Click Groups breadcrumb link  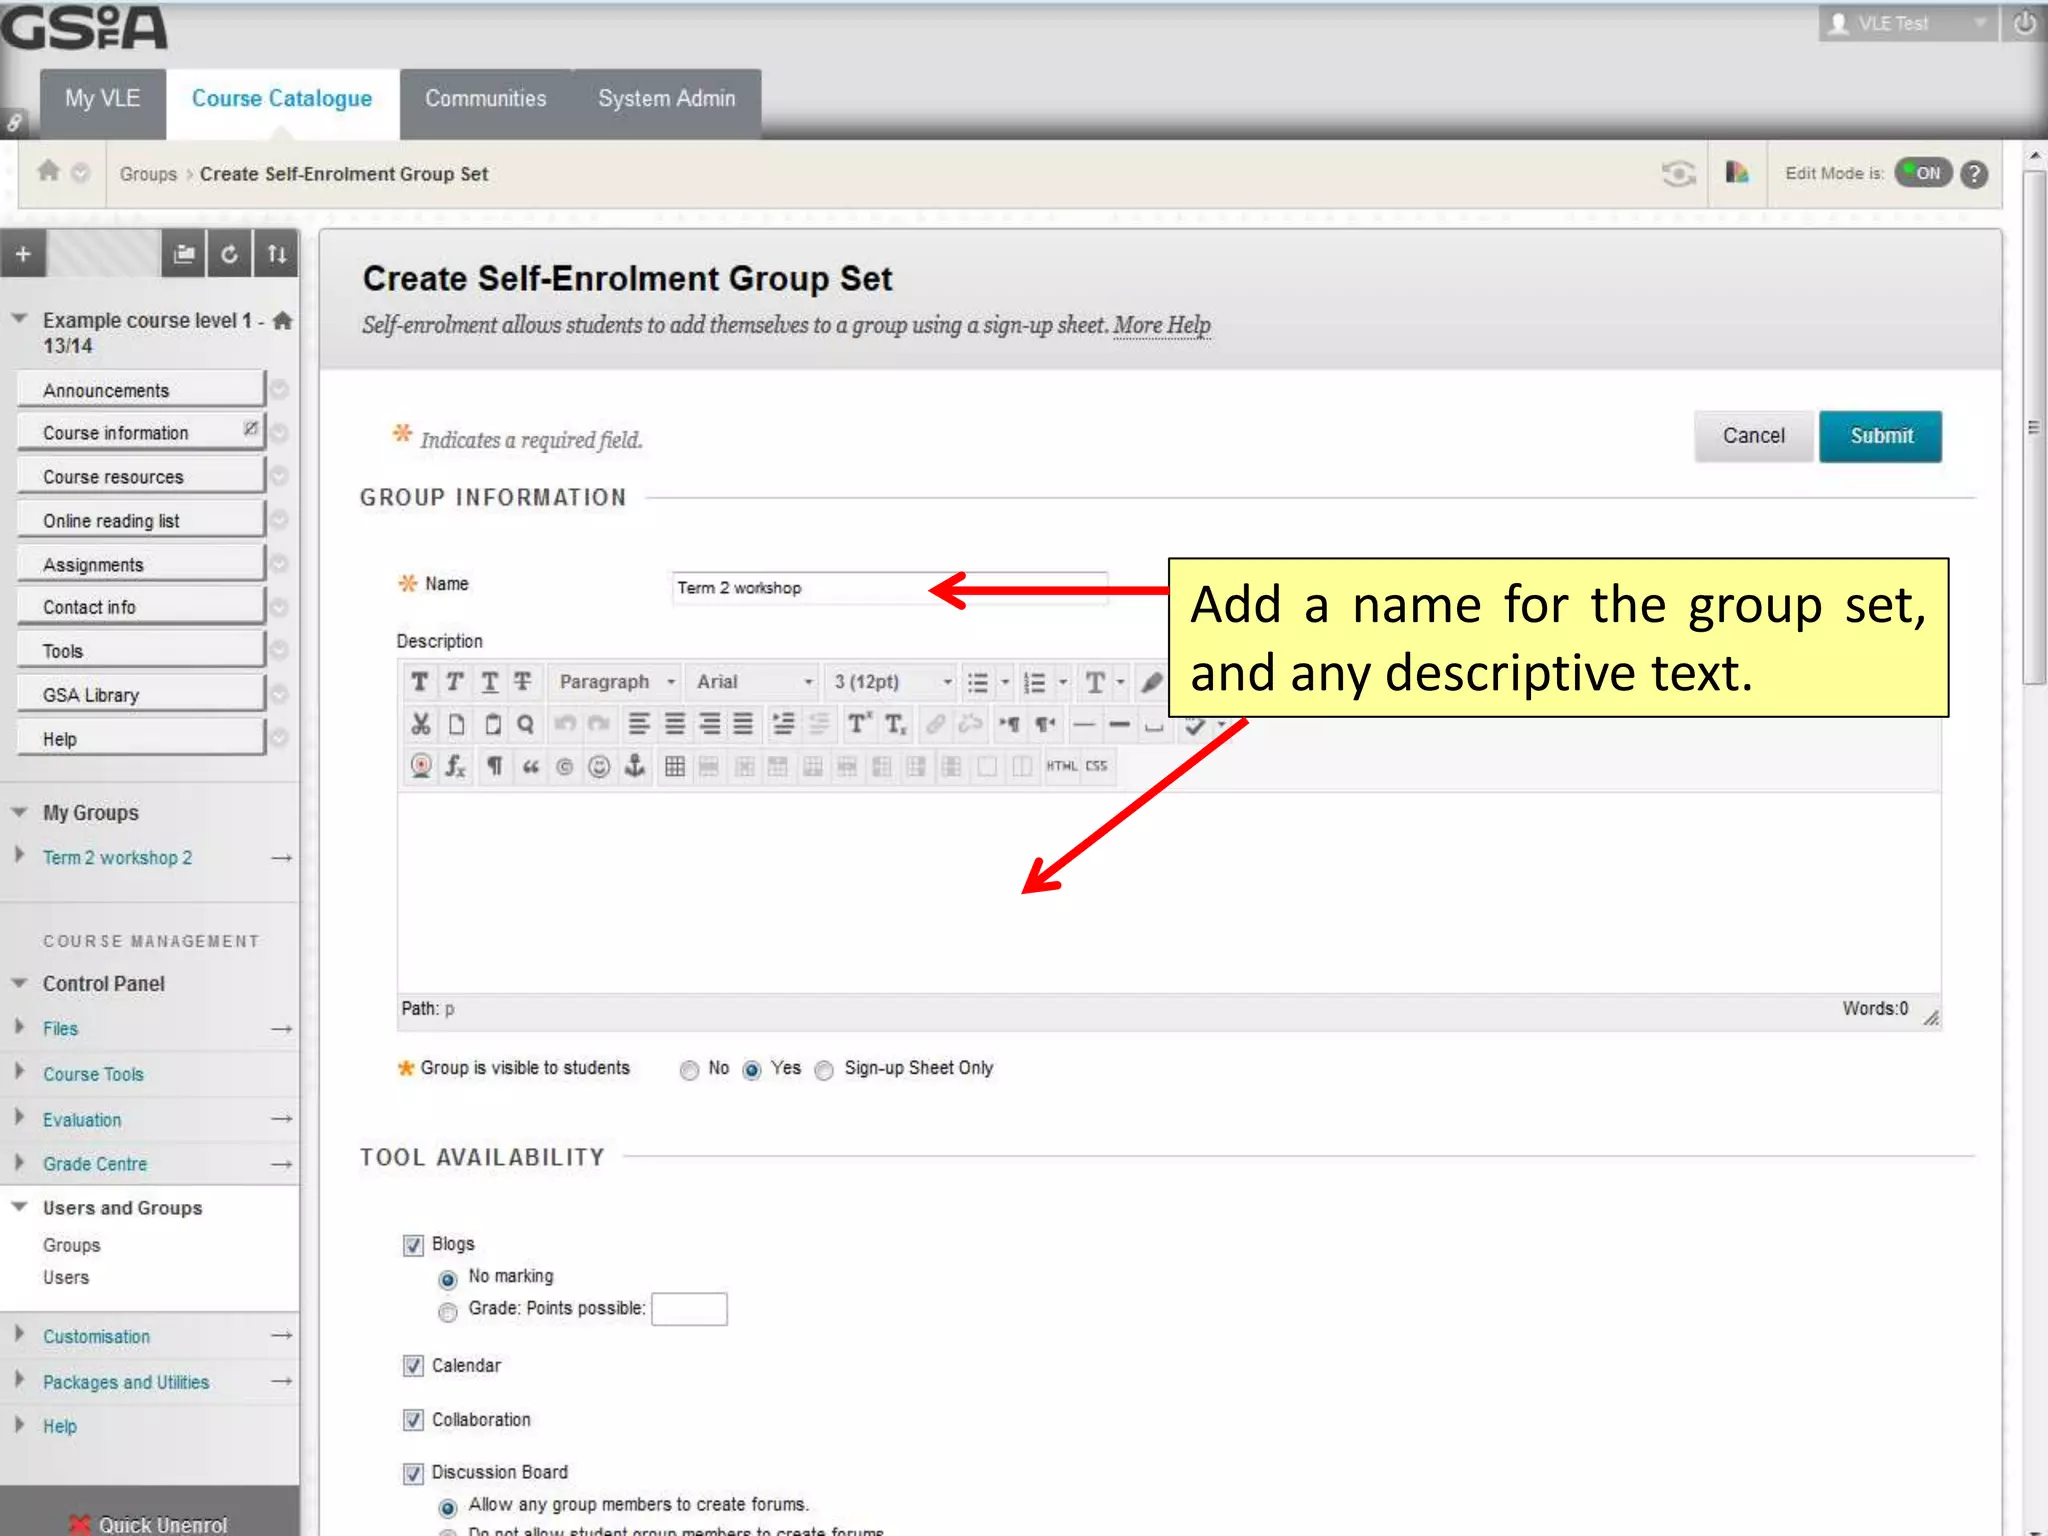(x=148, y=174)
